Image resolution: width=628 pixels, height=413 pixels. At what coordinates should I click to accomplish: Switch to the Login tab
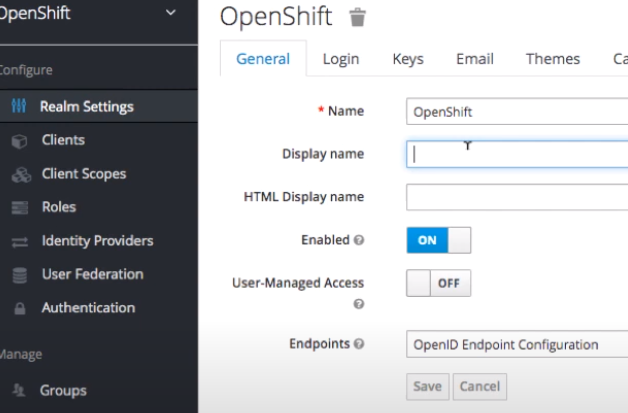click(x=341, y=59)
